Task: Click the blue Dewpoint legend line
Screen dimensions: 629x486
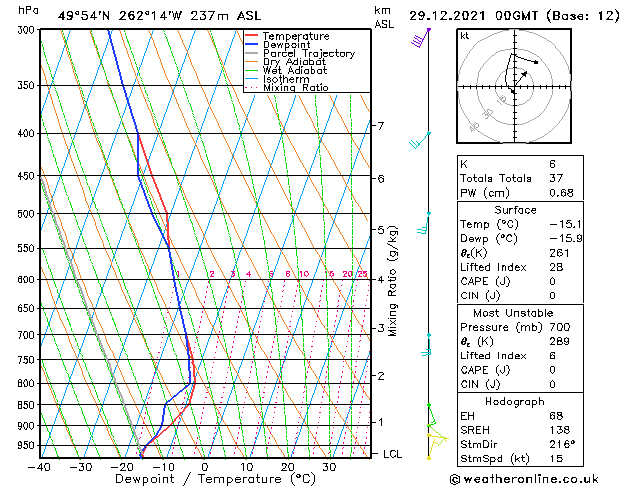Action: (x=251, y=45)
